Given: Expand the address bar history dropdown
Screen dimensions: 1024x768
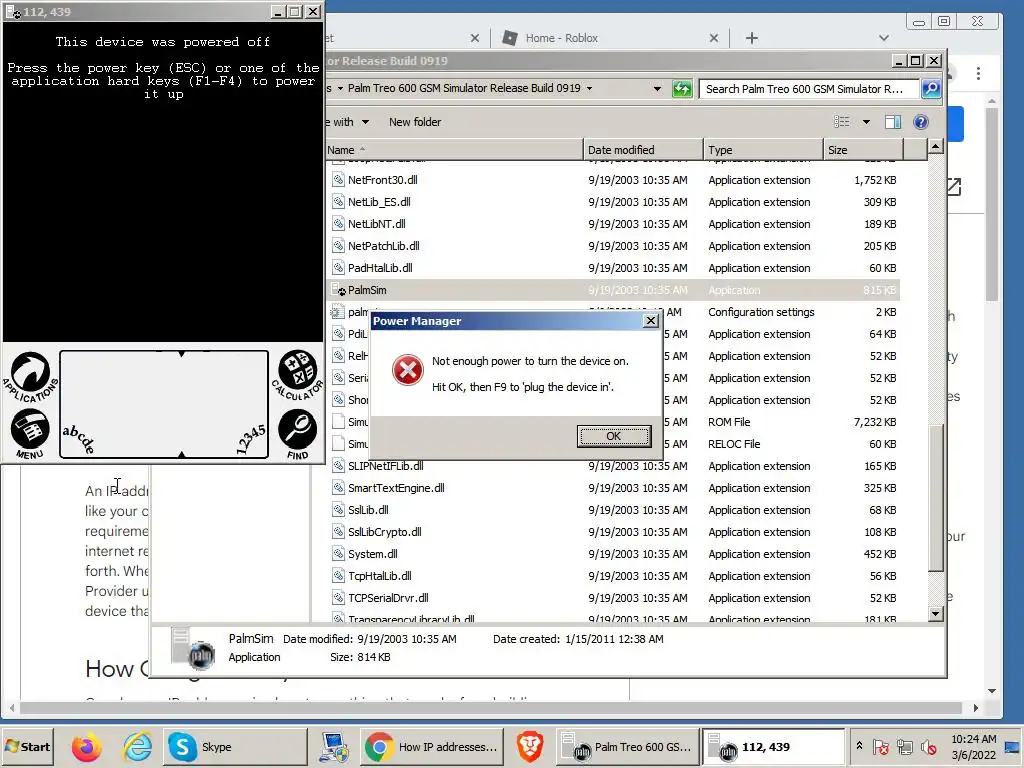Looking at the screenshot, I should pos(657,89).
